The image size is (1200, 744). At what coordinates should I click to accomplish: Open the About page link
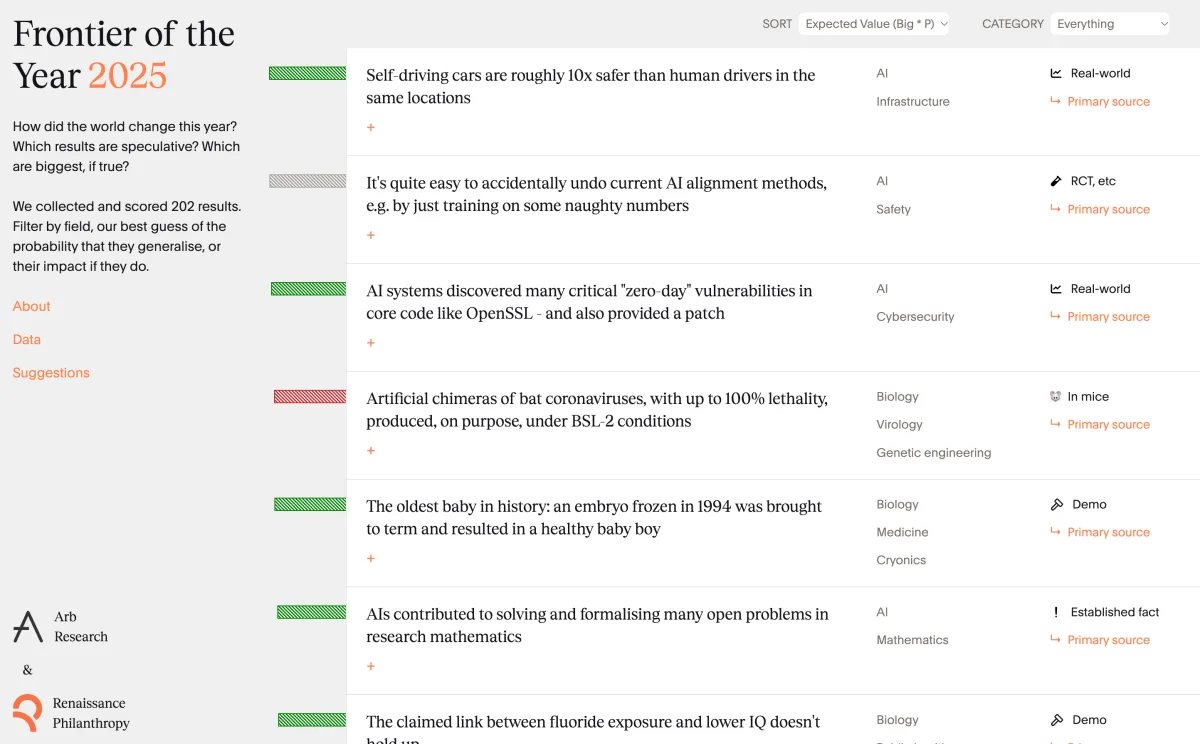[31, 306]
